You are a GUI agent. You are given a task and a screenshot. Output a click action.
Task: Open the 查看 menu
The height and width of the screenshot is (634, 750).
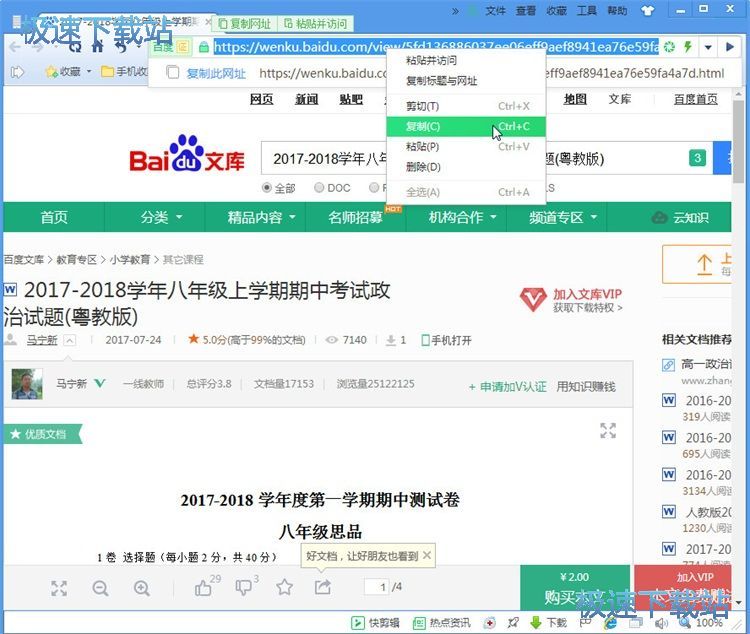coord(526,10)
